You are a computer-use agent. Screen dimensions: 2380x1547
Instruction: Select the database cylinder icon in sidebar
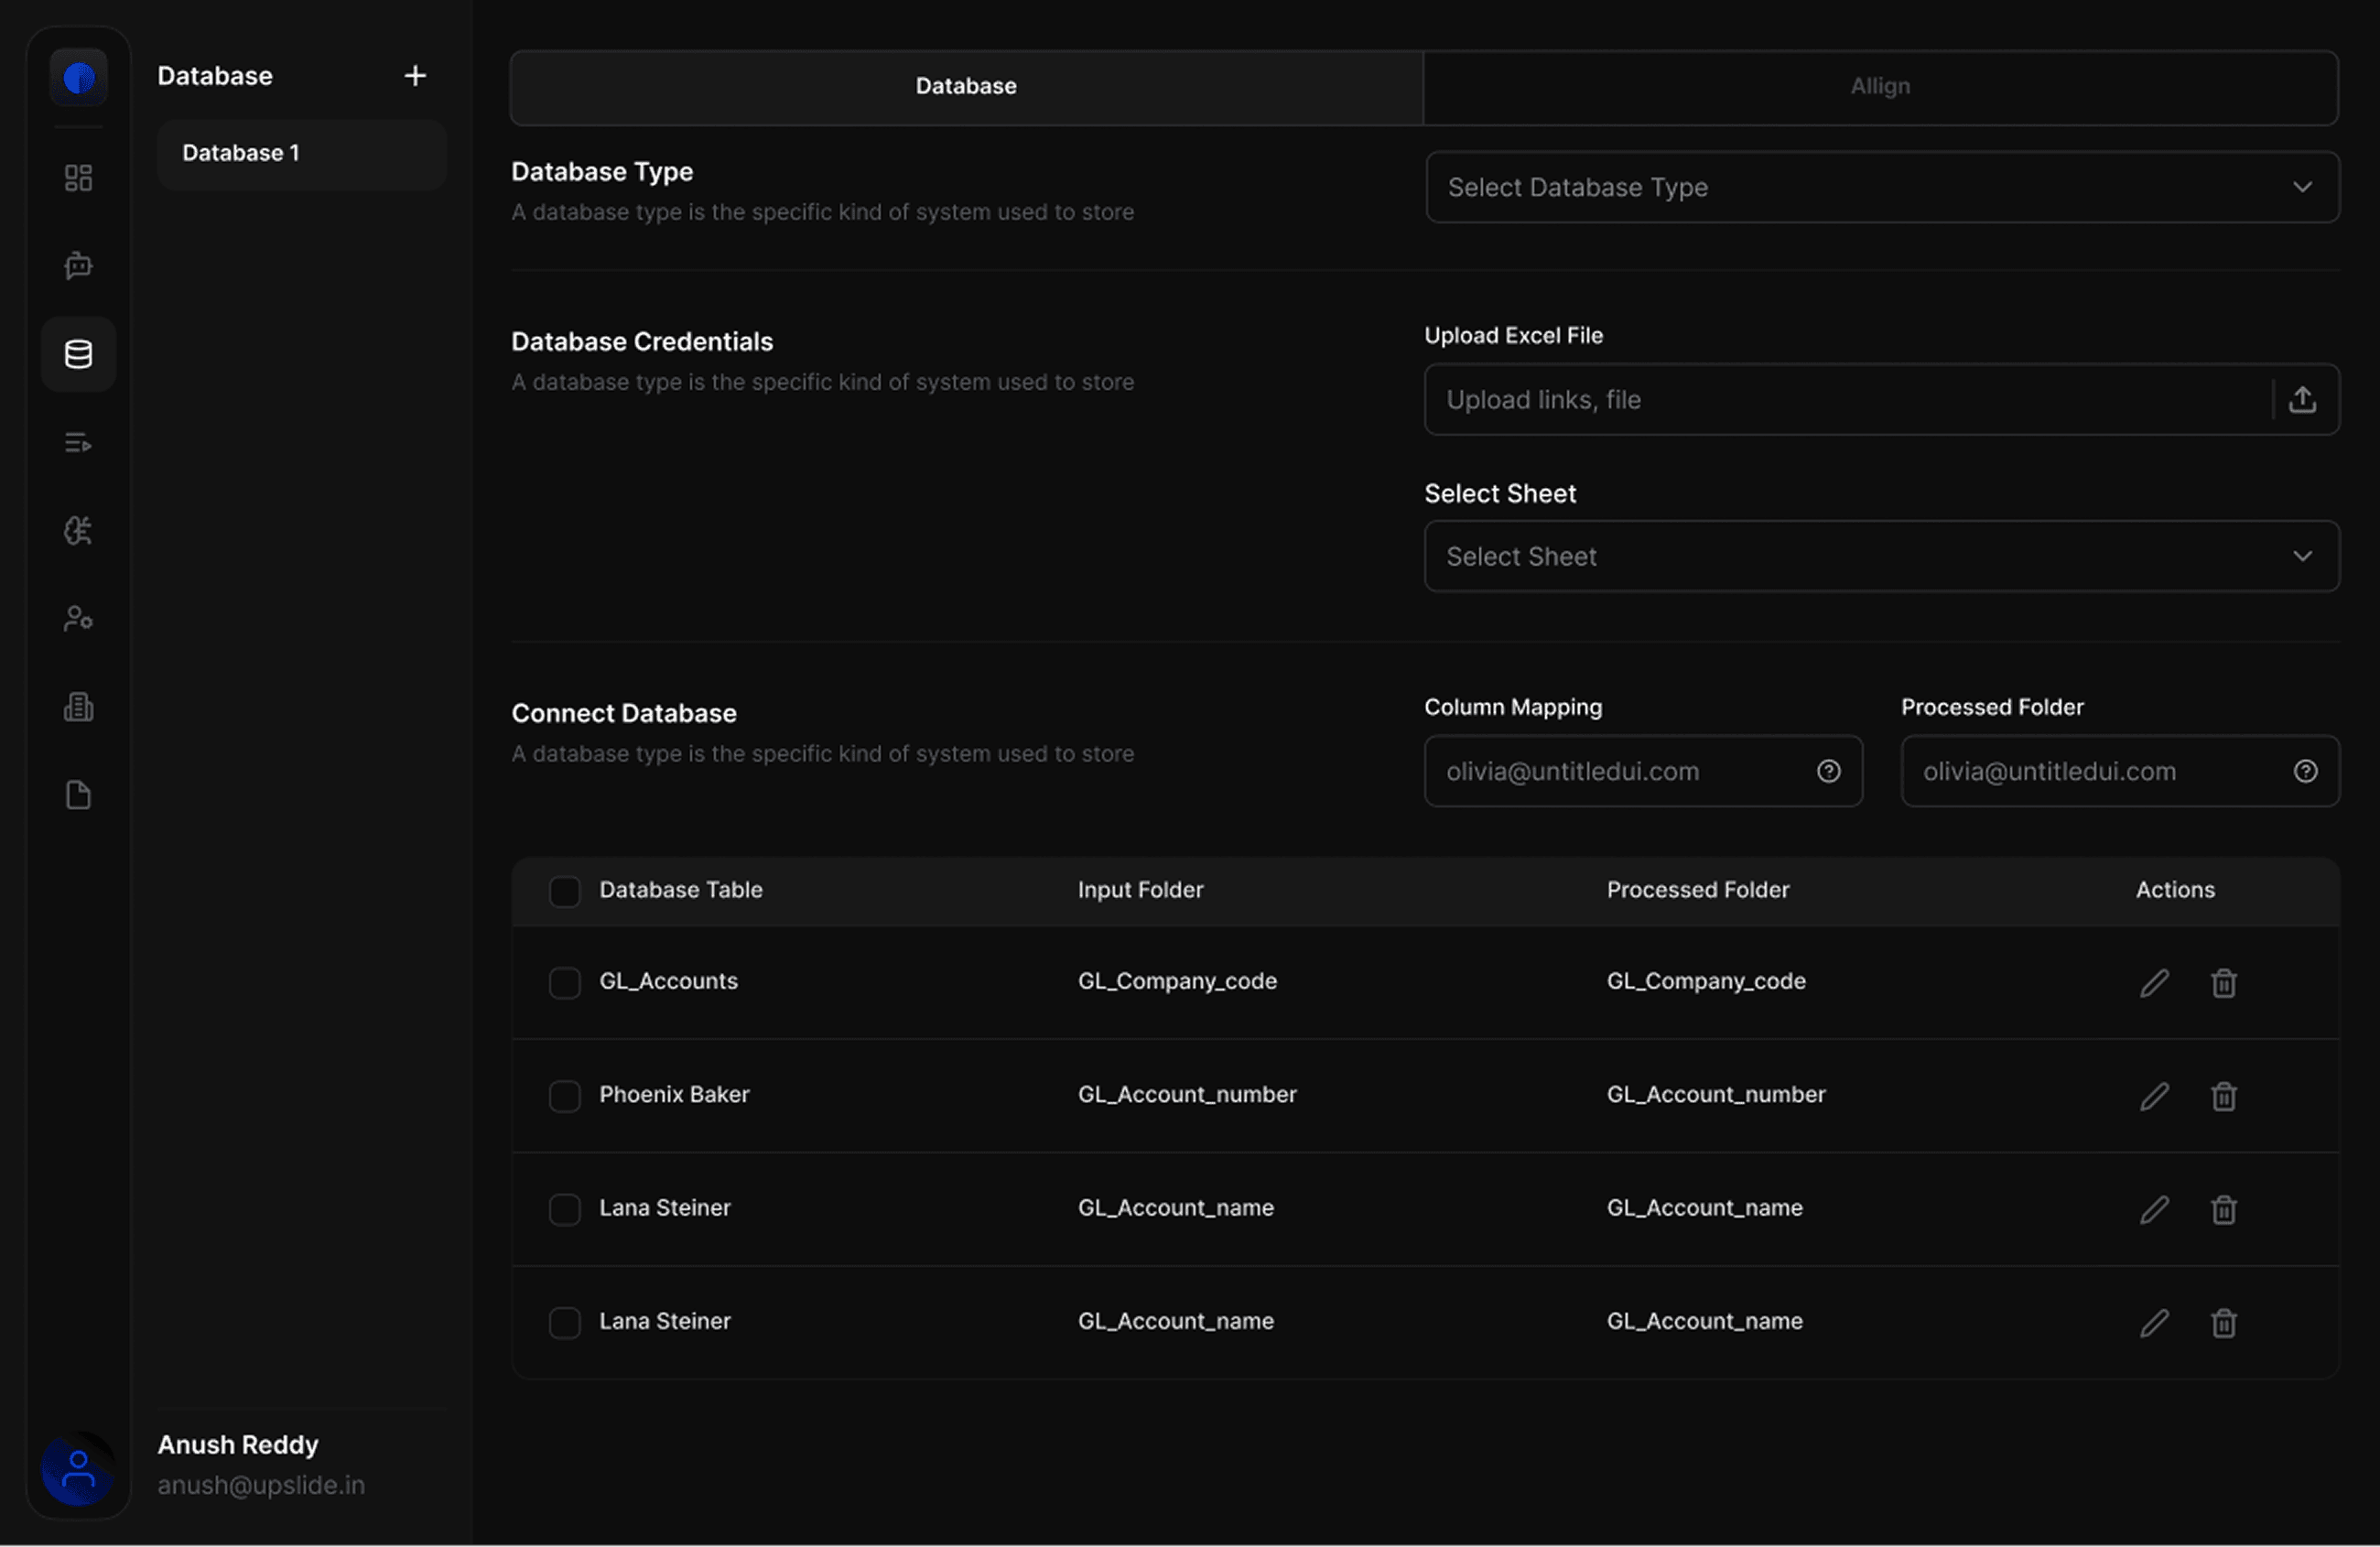[x=78, y=354]
